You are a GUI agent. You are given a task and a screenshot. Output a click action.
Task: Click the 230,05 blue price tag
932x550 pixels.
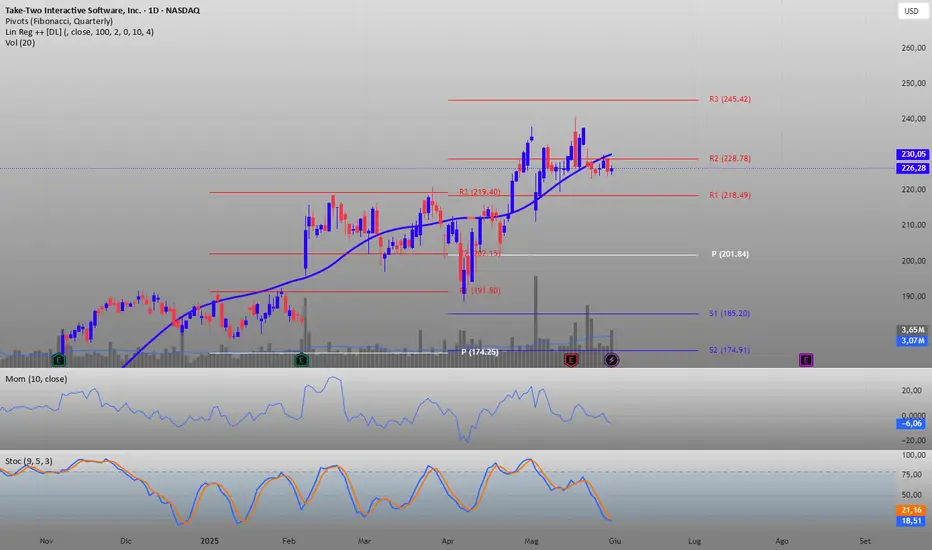912,154
